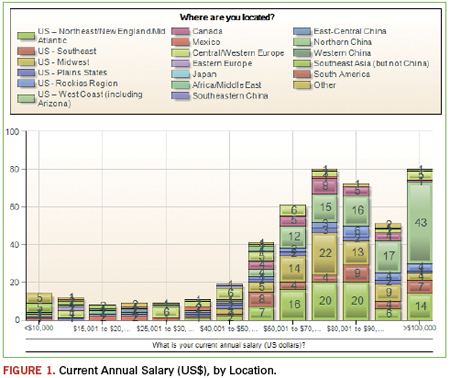This screenshot has width=450, height=378.
Task: Click the Northern China legend swatch
Action: pos(302,42)
